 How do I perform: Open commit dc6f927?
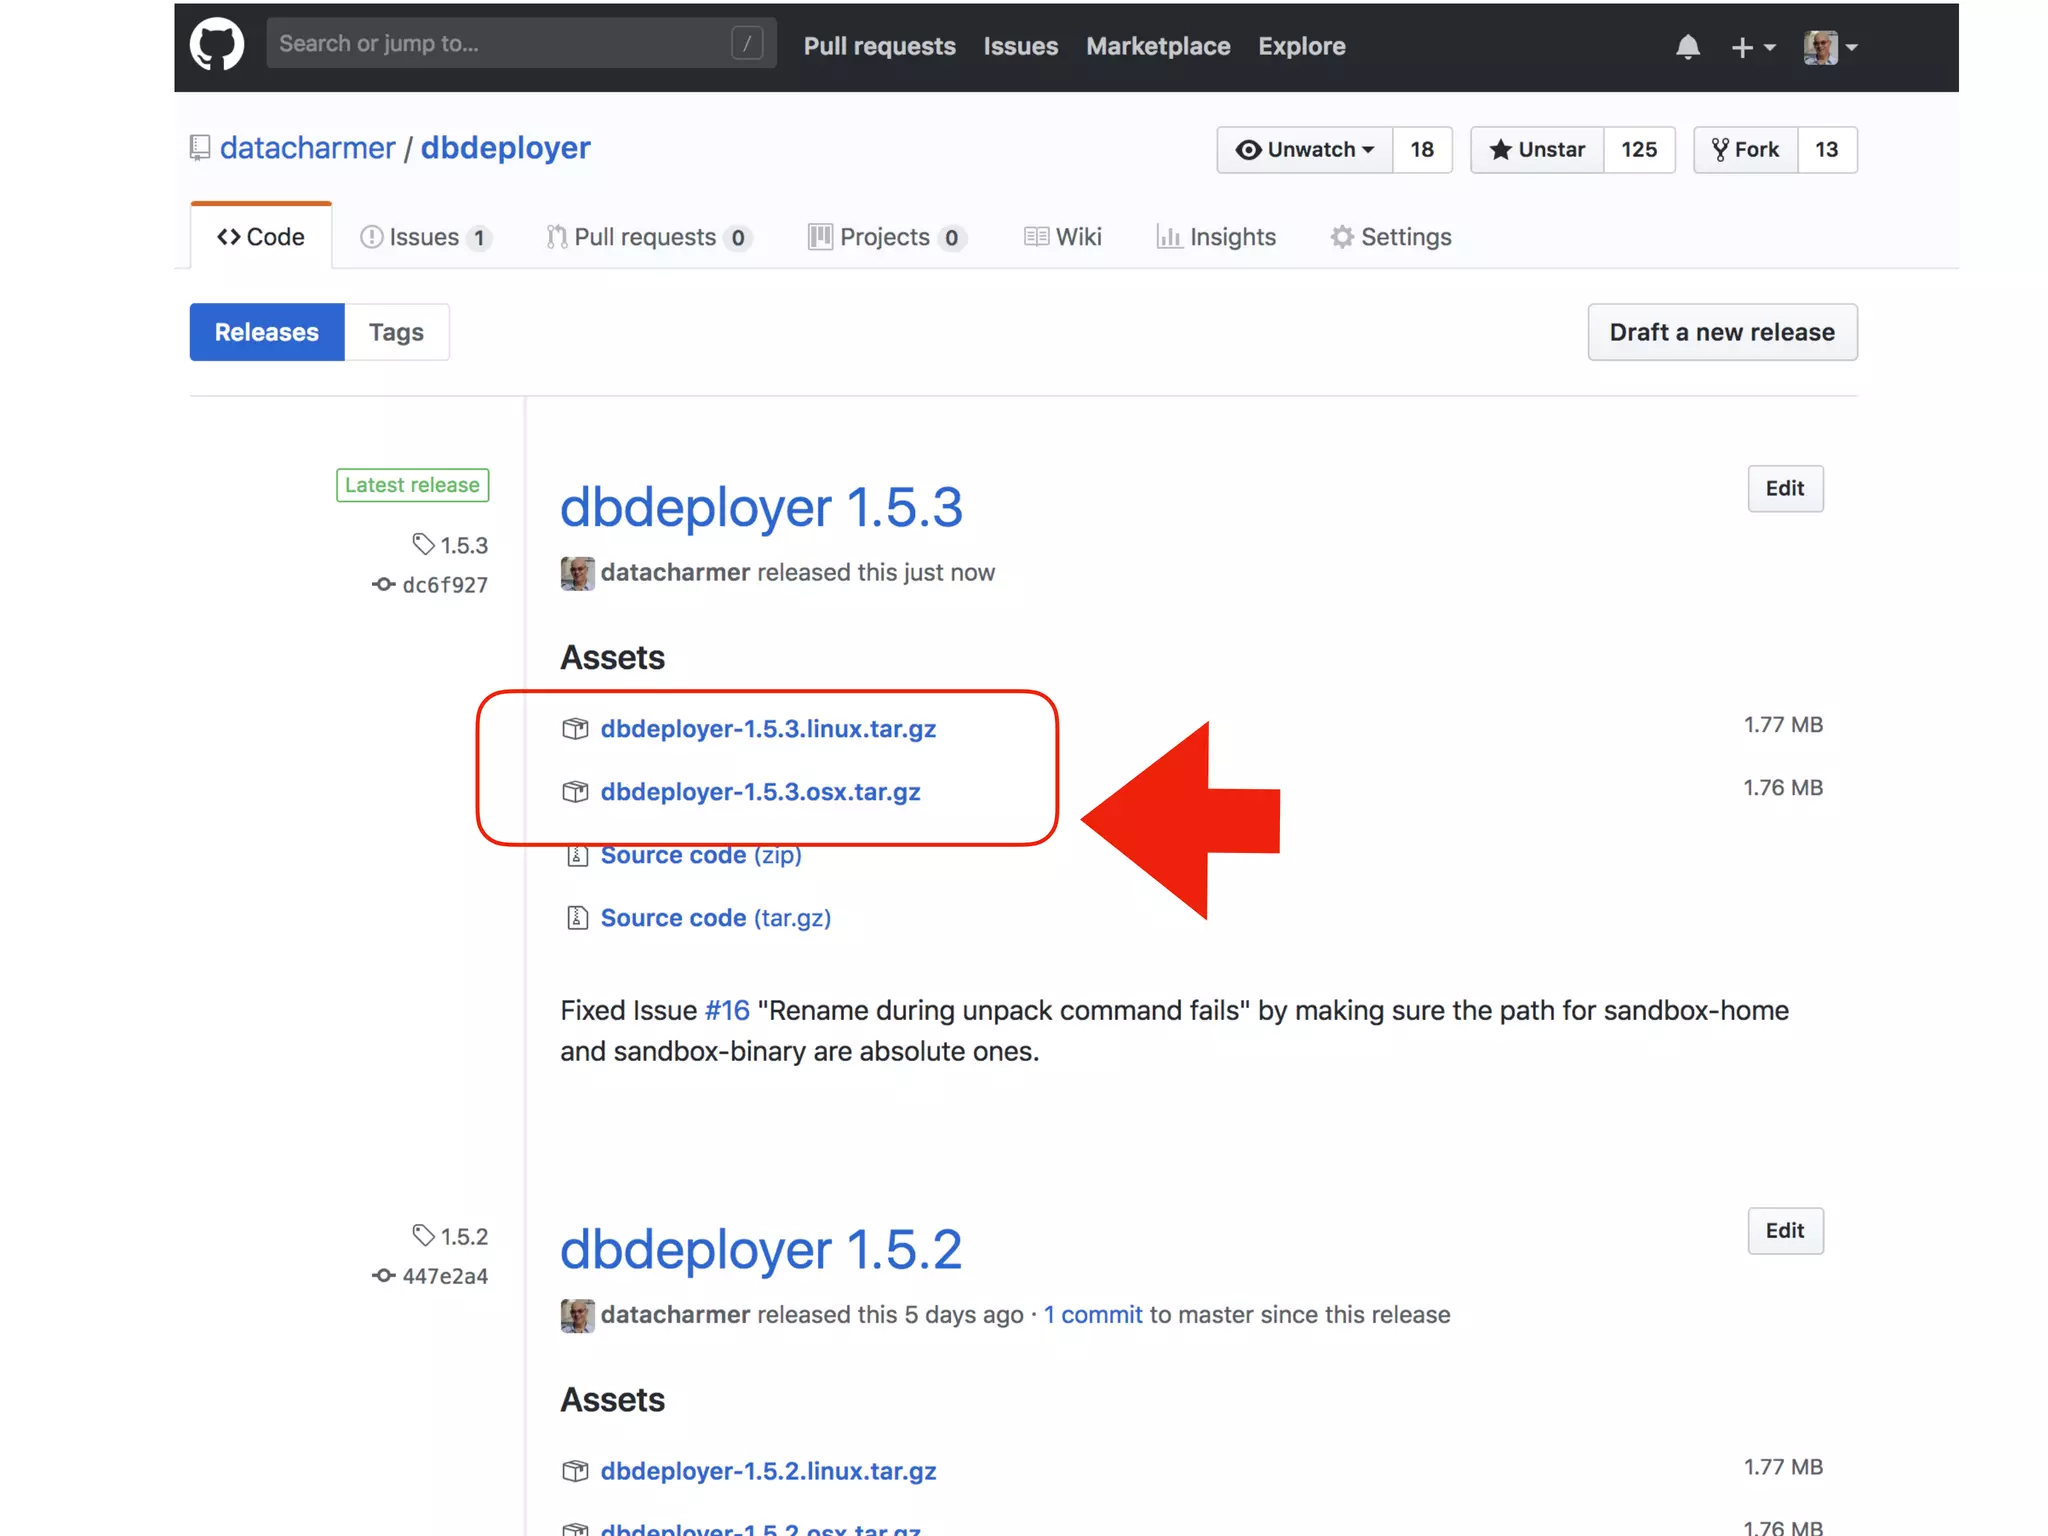coord(444,585)
